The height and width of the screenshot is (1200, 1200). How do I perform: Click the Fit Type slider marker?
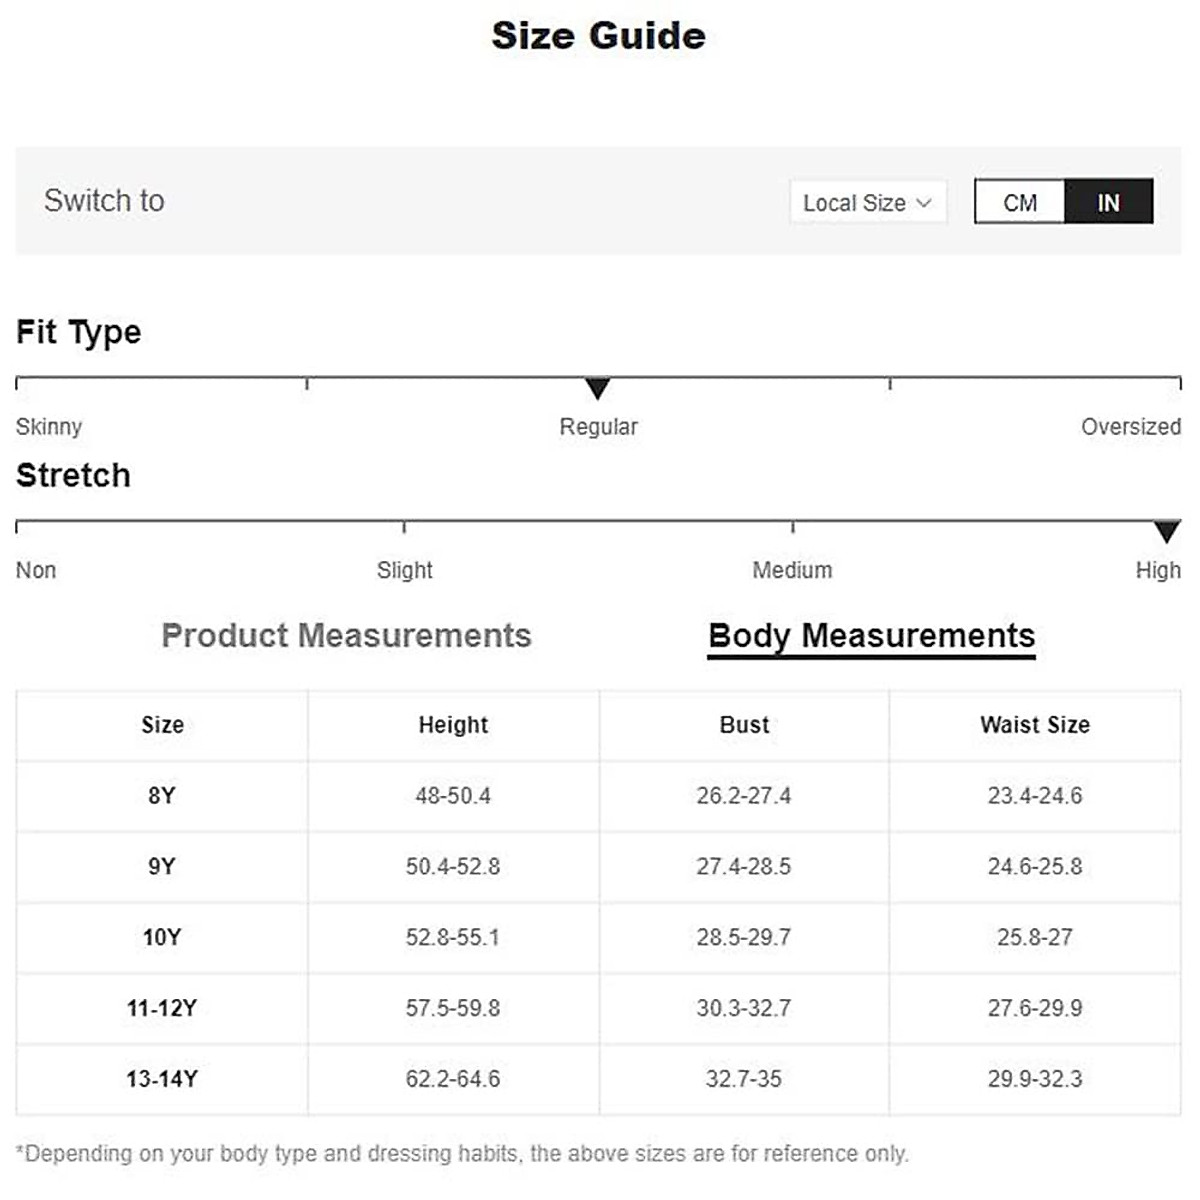click(x=597, y=388)
